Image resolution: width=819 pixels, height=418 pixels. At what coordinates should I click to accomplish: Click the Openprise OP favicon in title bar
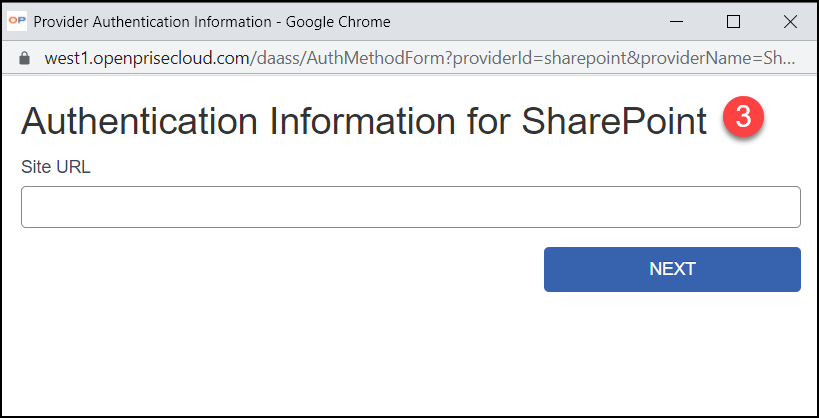[x=17, y=21]
